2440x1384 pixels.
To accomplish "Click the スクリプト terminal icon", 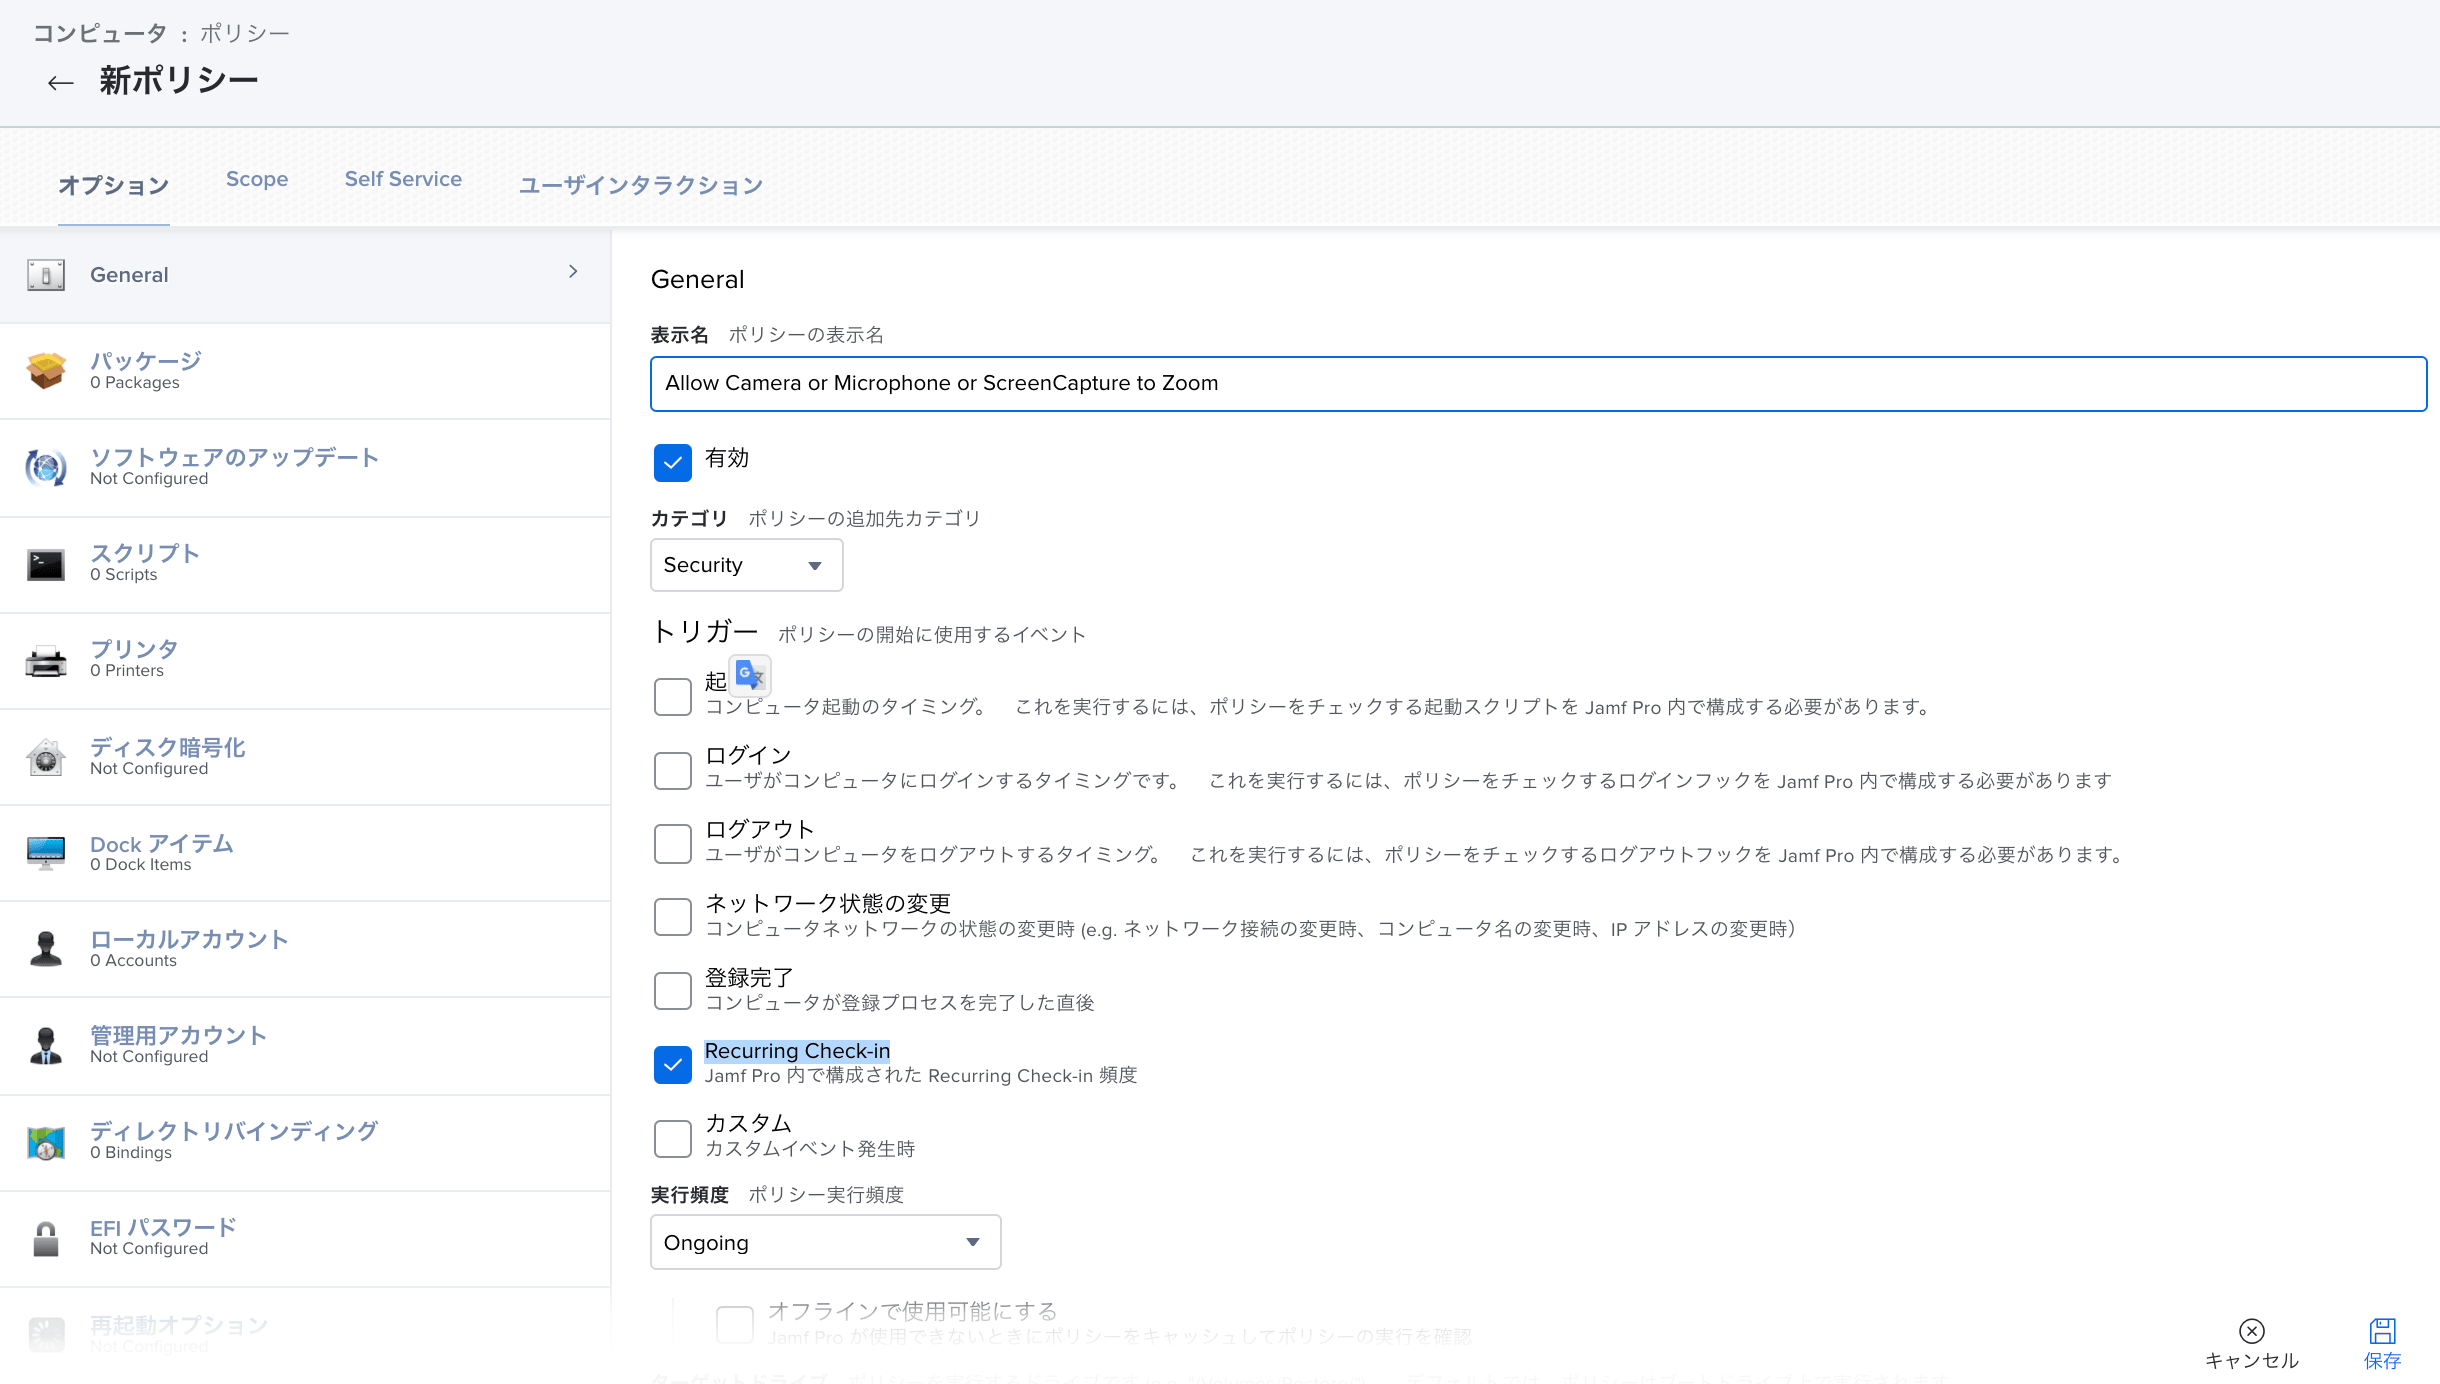I will point(46,565).
